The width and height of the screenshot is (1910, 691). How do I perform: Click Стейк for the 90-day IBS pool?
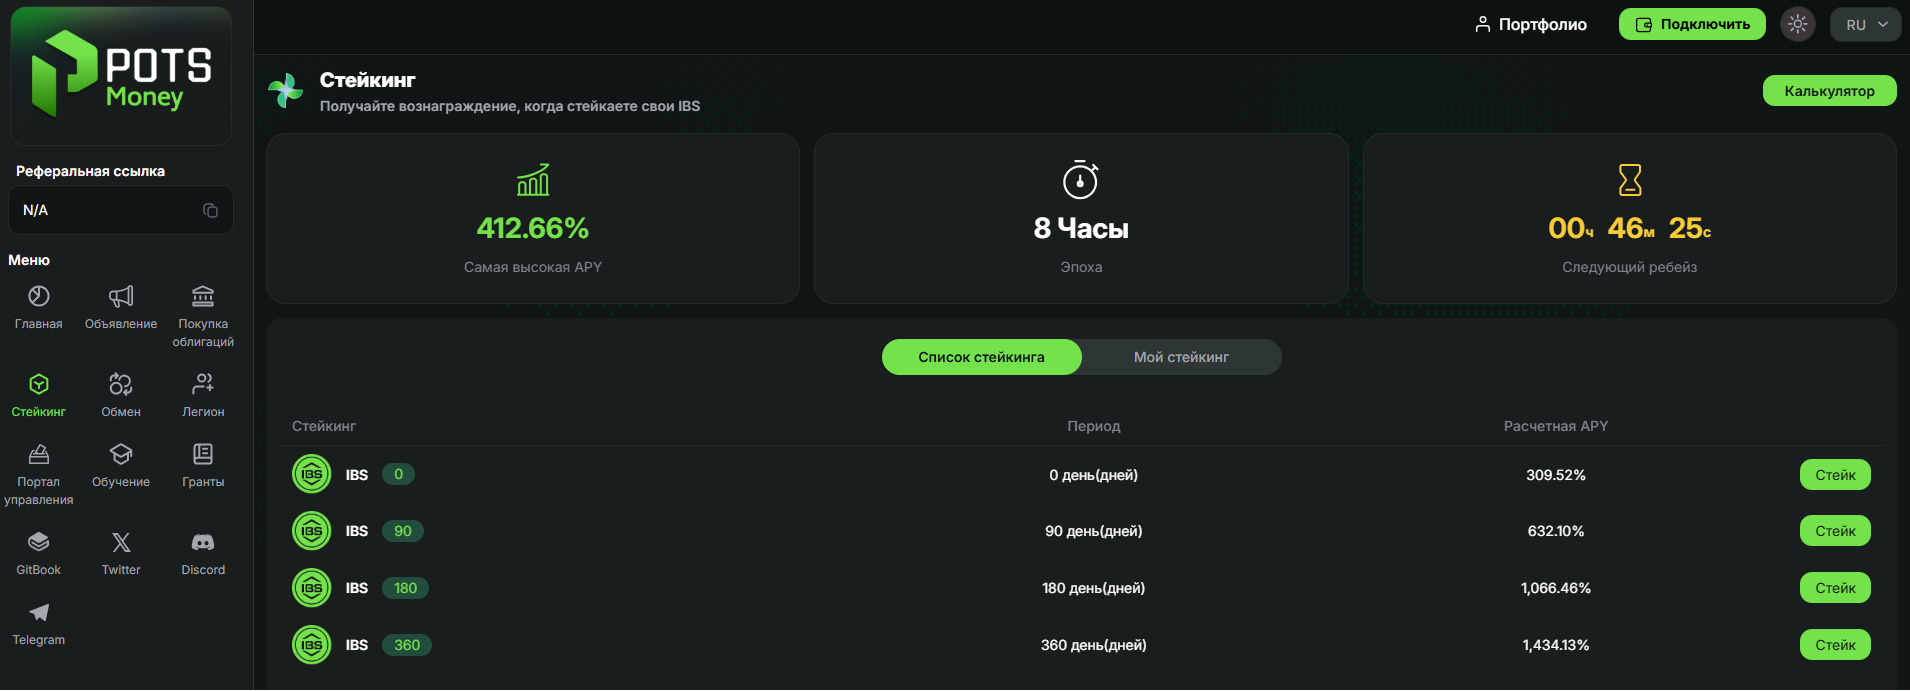click(x=1835, y=531)
